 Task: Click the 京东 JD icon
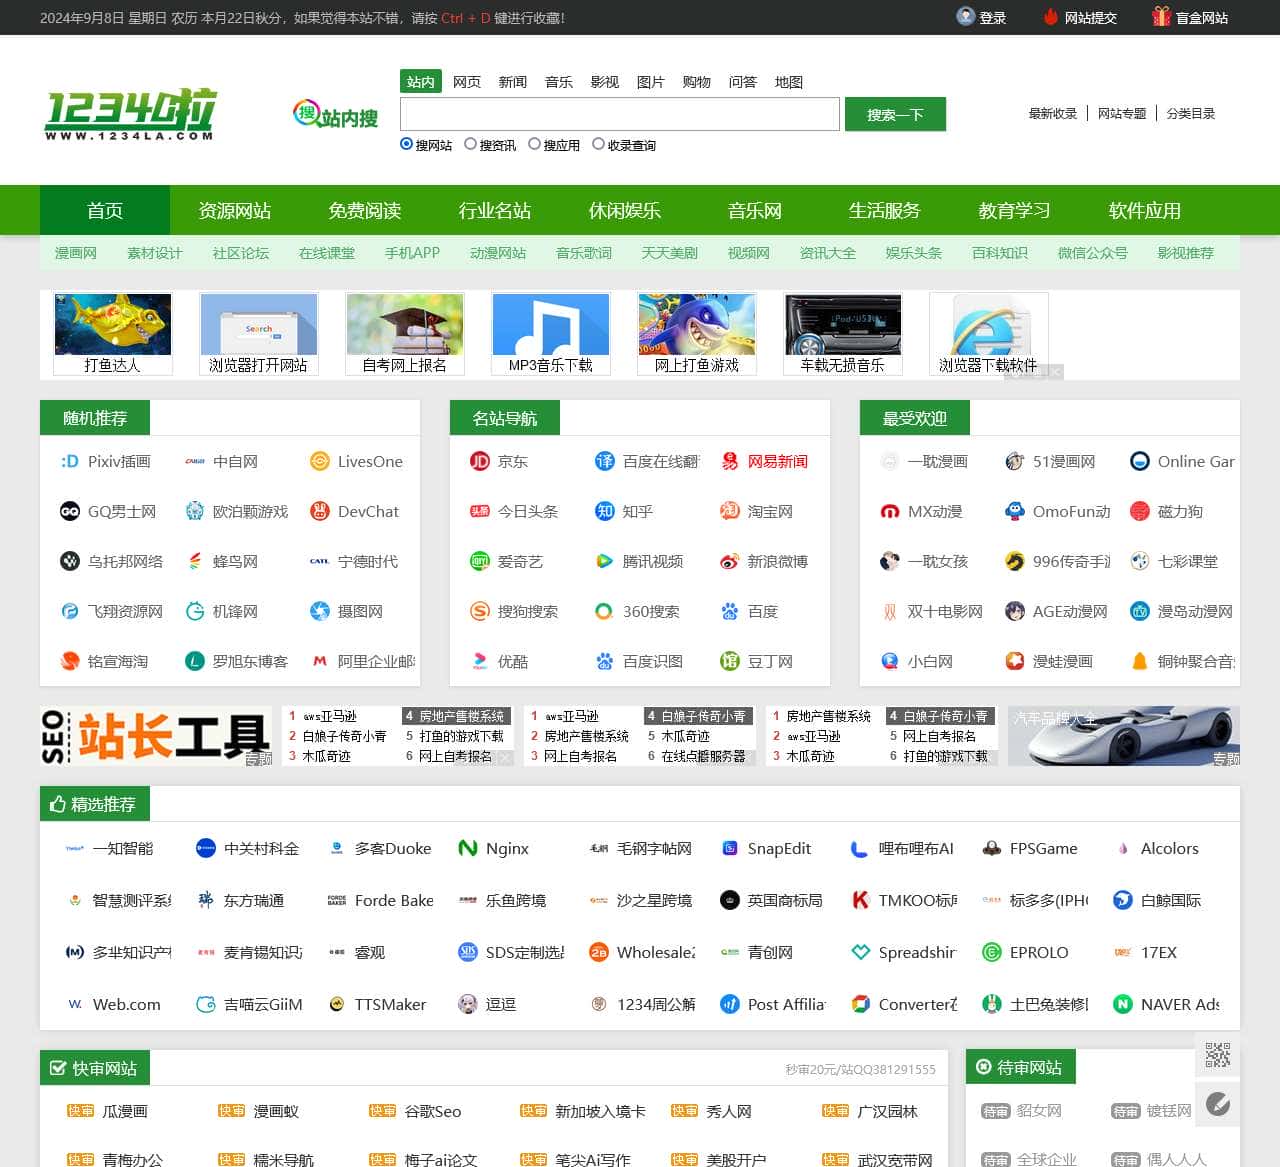[480, 461]
